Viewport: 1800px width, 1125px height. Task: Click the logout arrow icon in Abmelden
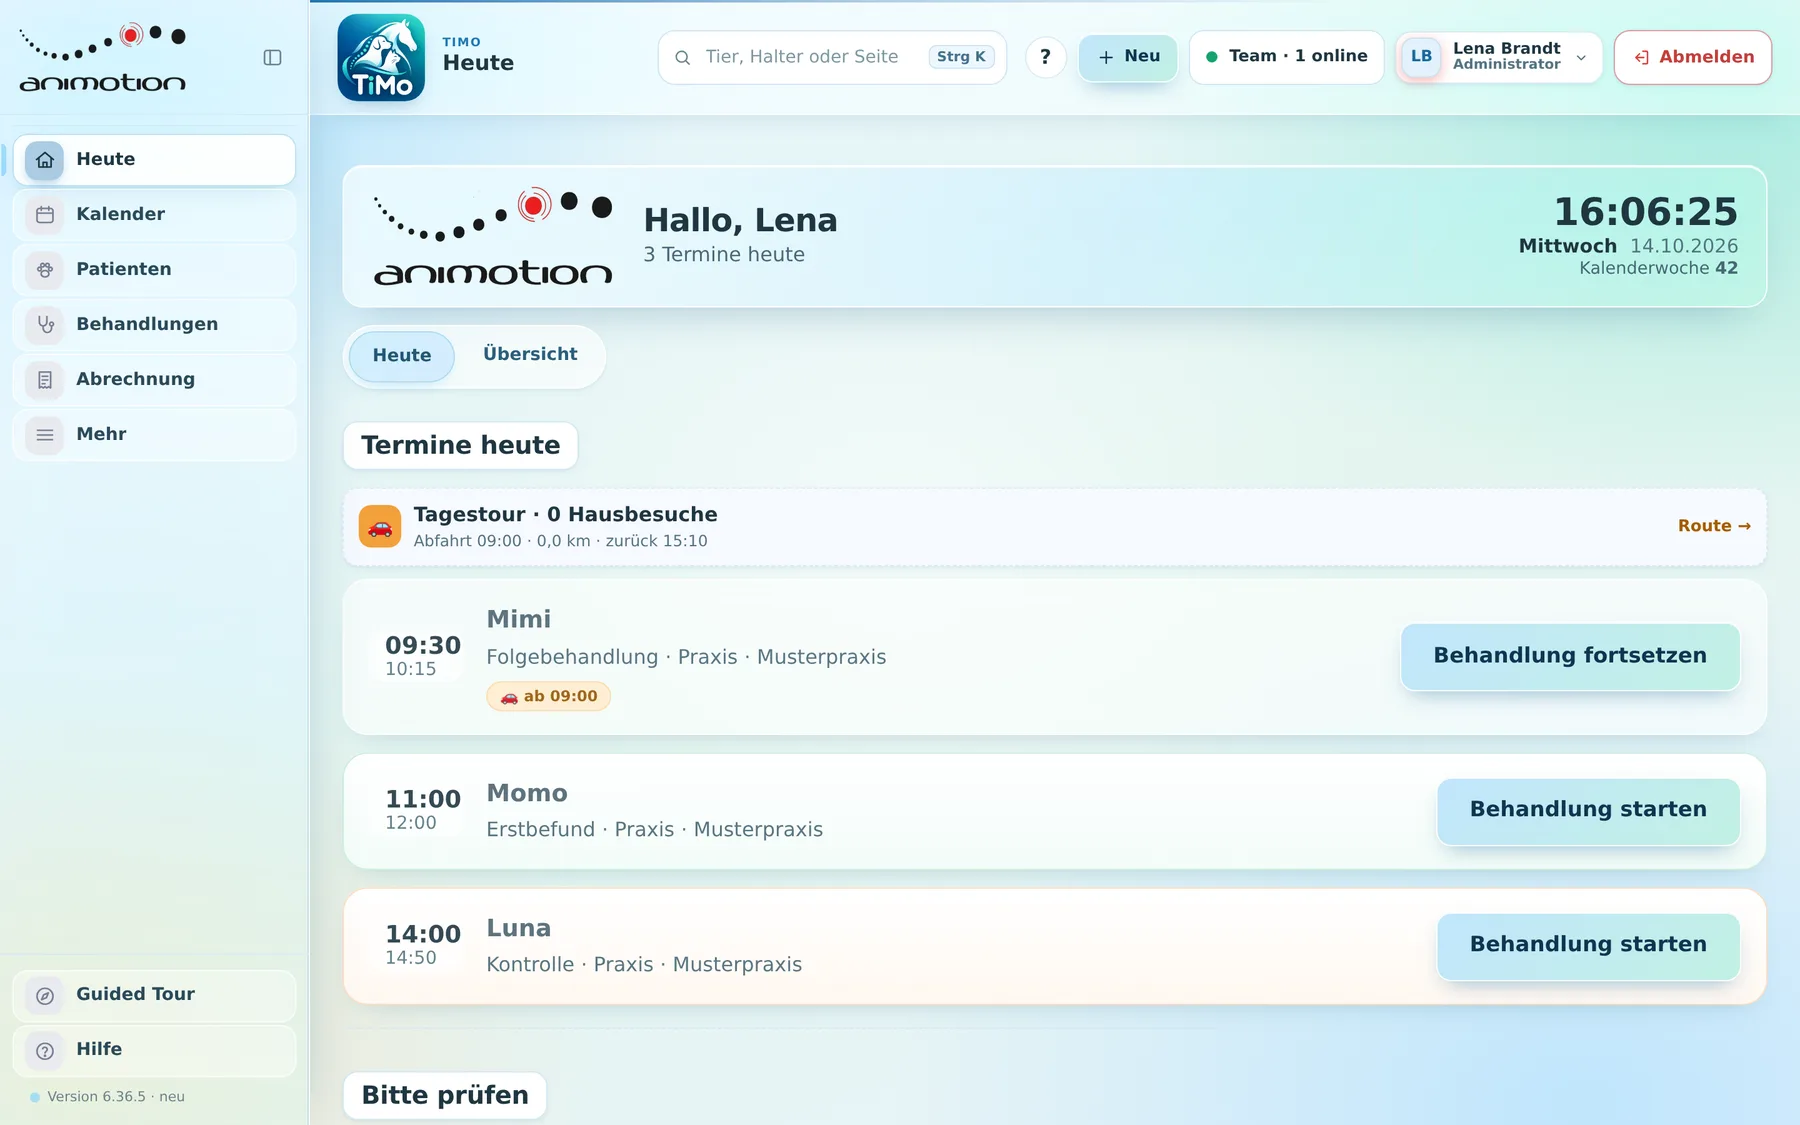tap(1641, 58)
